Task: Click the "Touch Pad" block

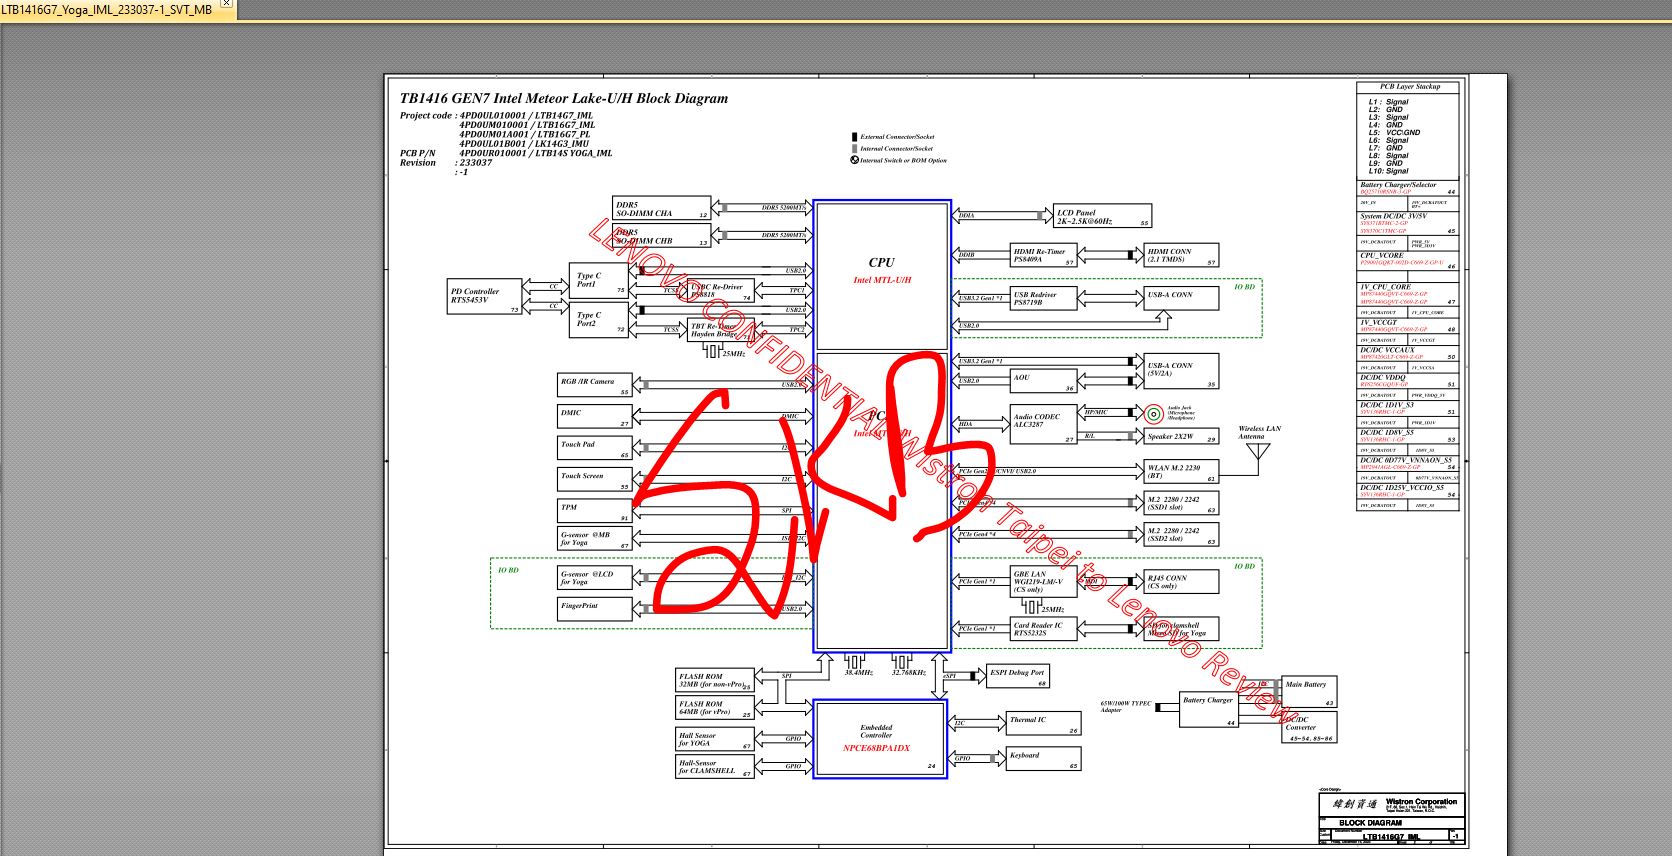Action: [x=595, y=448]
